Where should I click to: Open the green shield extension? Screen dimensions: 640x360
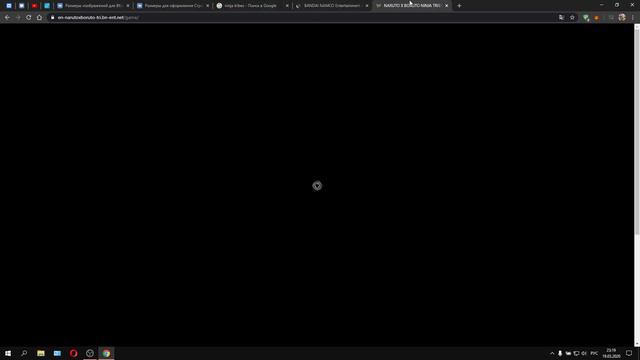586,18
